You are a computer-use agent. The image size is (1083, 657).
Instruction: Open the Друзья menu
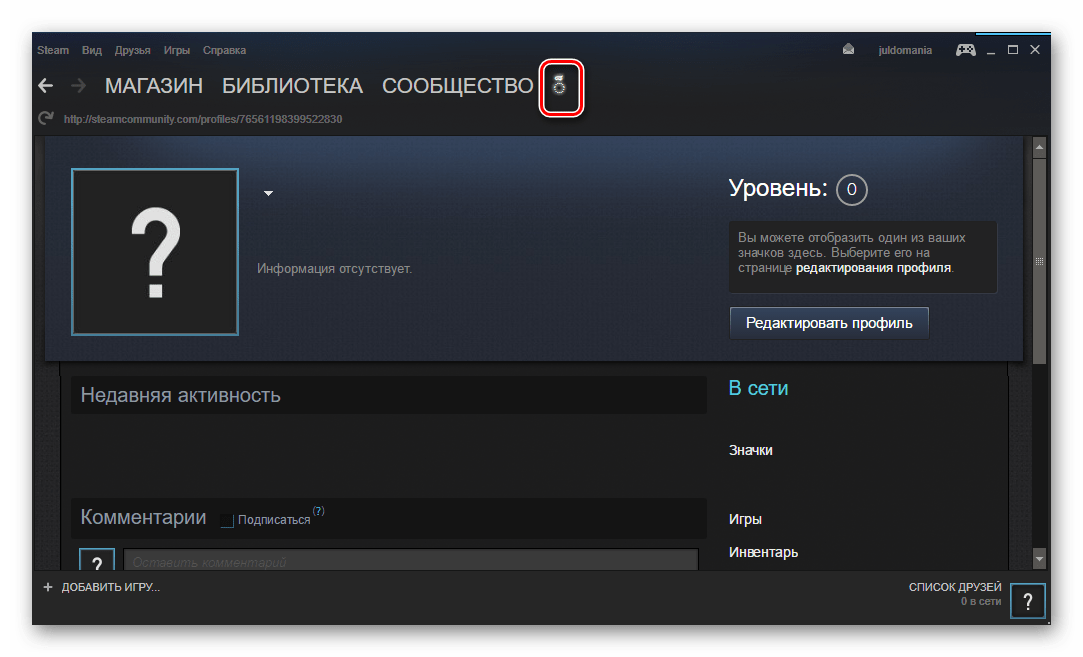(133, 50)
